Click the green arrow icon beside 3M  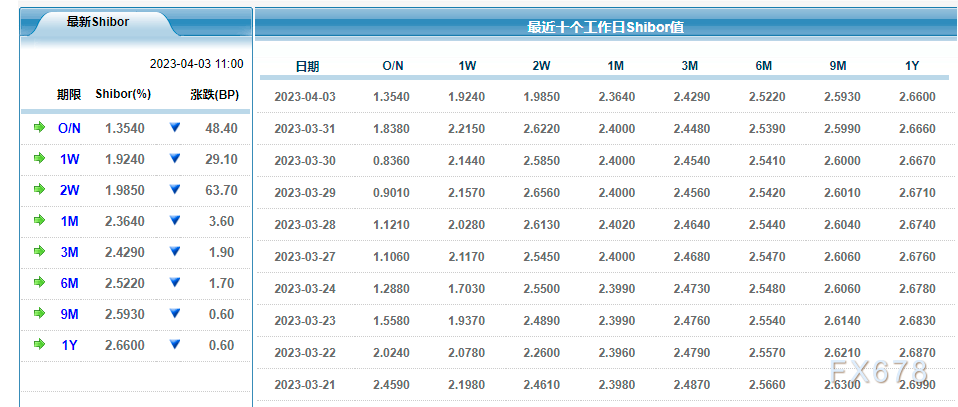tap(40, 251)
